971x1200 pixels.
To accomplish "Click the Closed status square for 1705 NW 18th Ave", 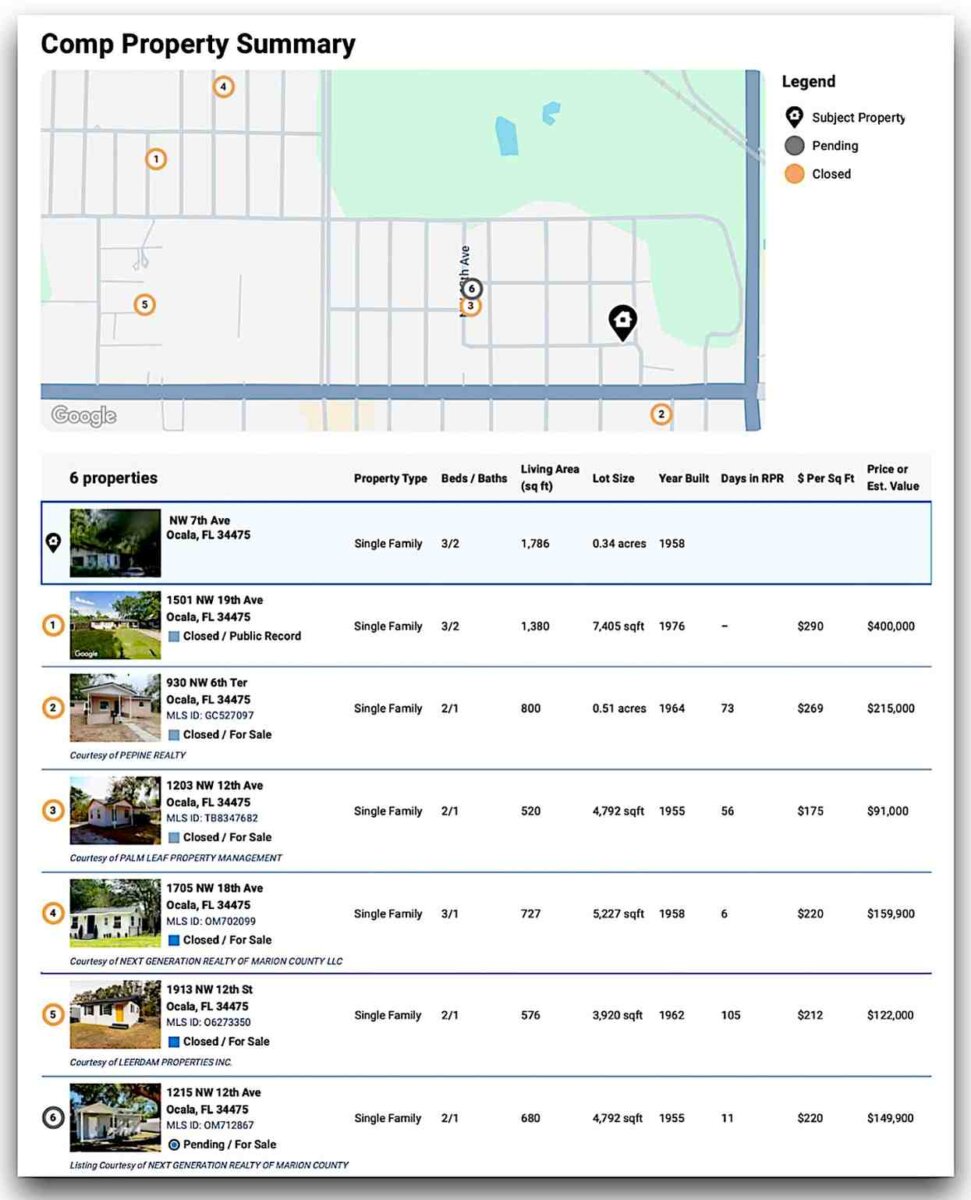I will (174, 940).
